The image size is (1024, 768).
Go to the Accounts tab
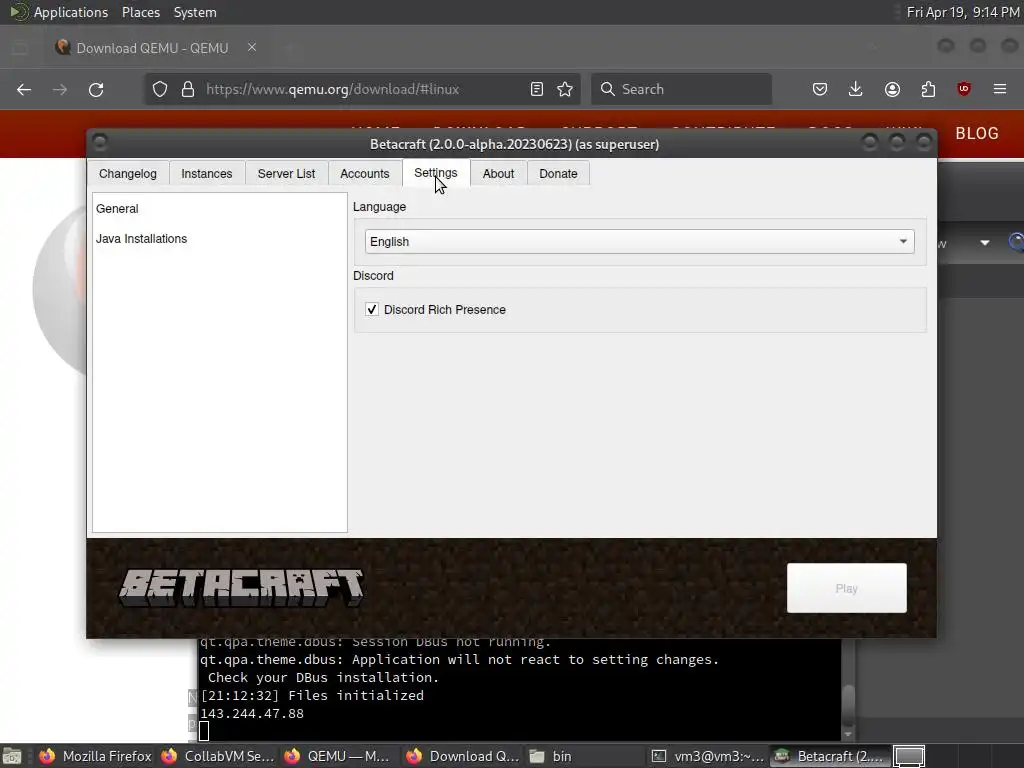[364, 174]
